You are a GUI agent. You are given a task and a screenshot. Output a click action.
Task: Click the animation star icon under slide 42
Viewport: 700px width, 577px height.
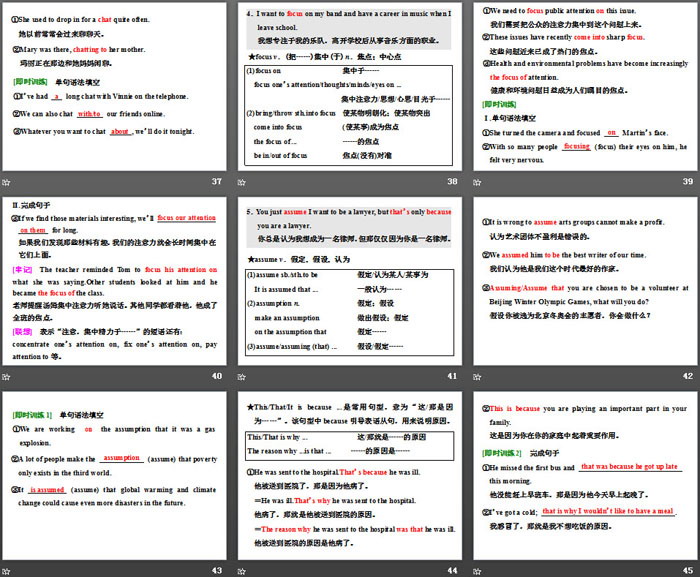477,377
